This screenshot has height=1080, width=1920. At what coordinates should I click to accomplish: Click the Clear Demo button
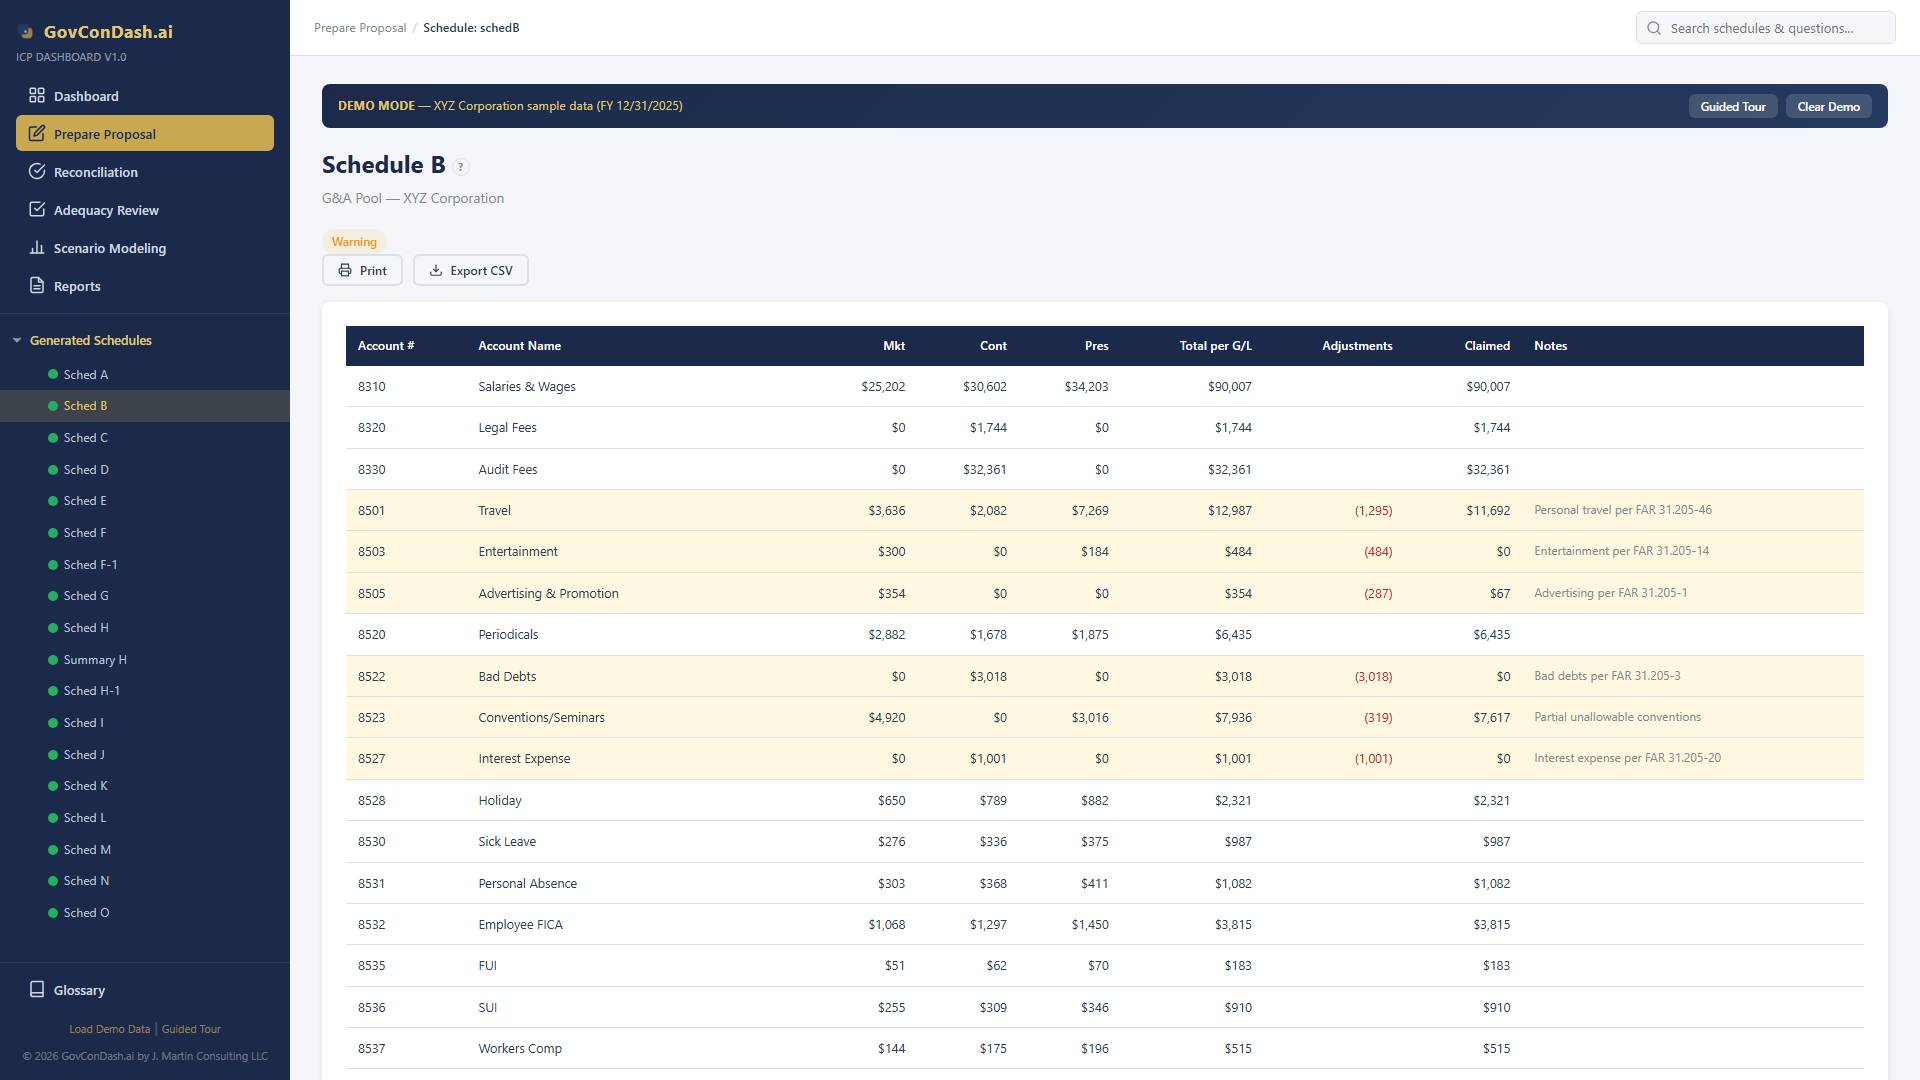pos(1828,107)
